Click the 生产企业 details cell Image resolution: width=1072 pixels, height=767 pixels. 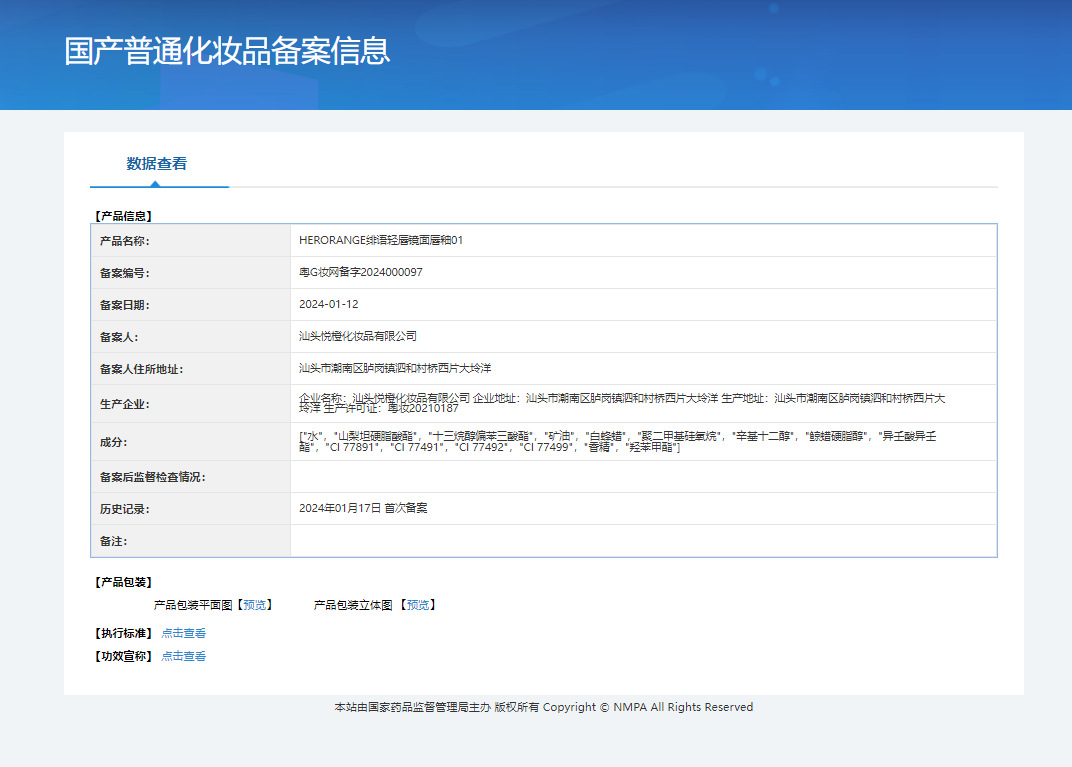pyautogui.click(x=621, y=403)
